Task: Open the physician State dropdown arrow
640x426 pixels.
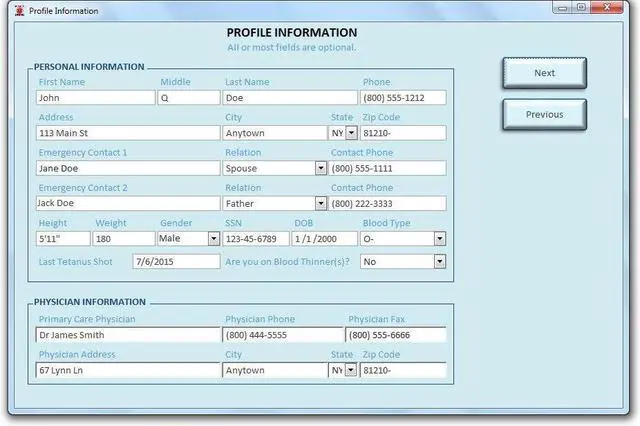Action: [x=351, y=370]
